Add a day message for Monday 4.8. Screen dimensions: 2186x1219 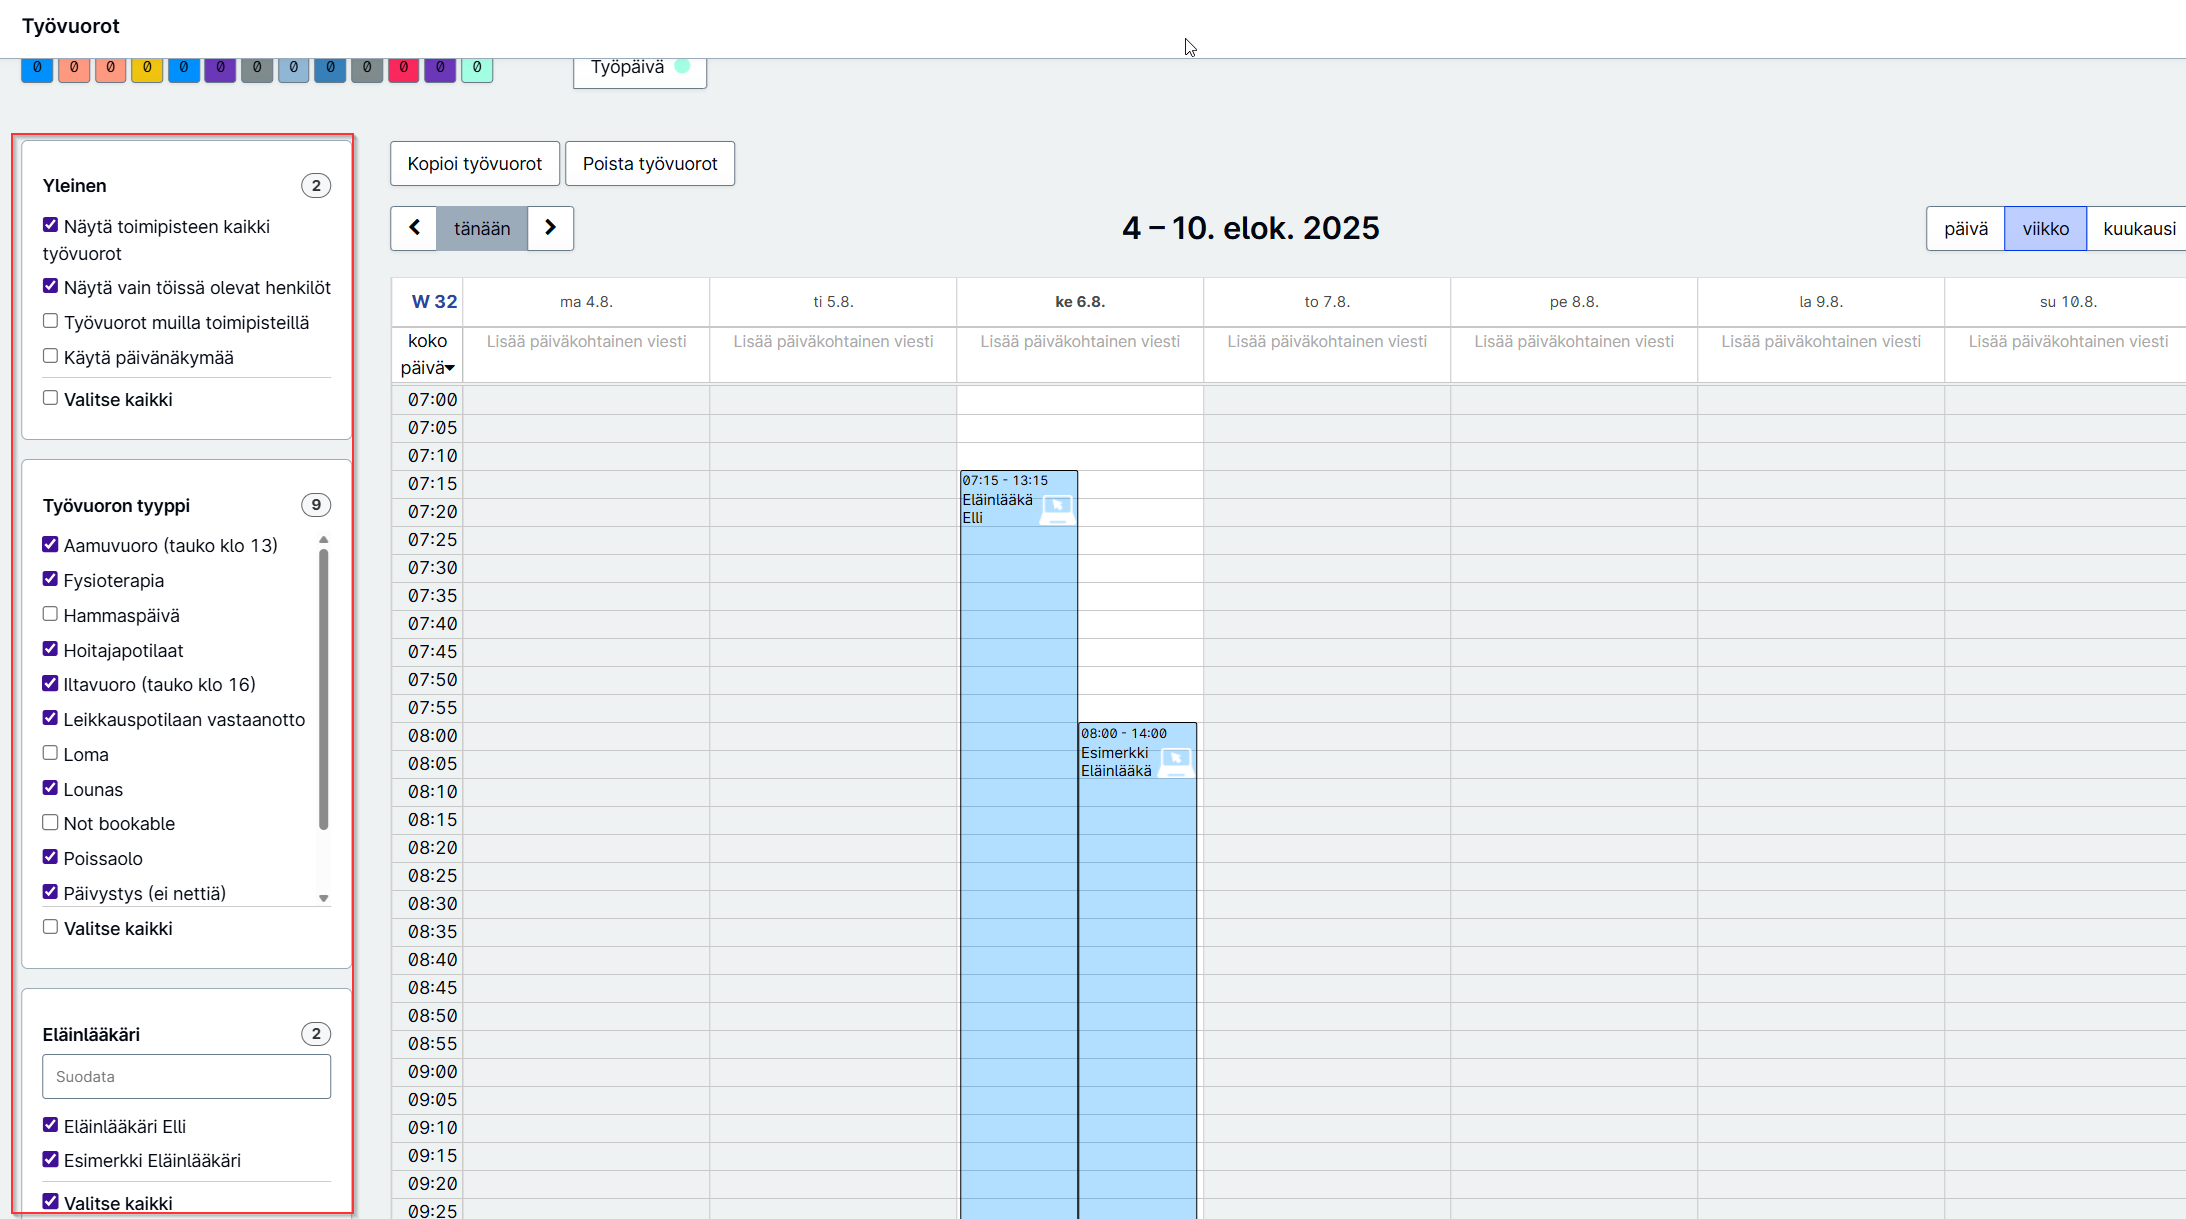586,342
